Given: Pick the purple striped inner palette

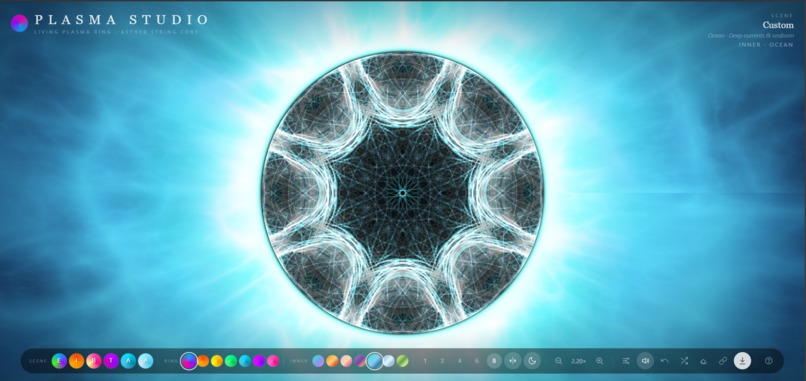Looking at the screenshot, I should click(360, 361).
